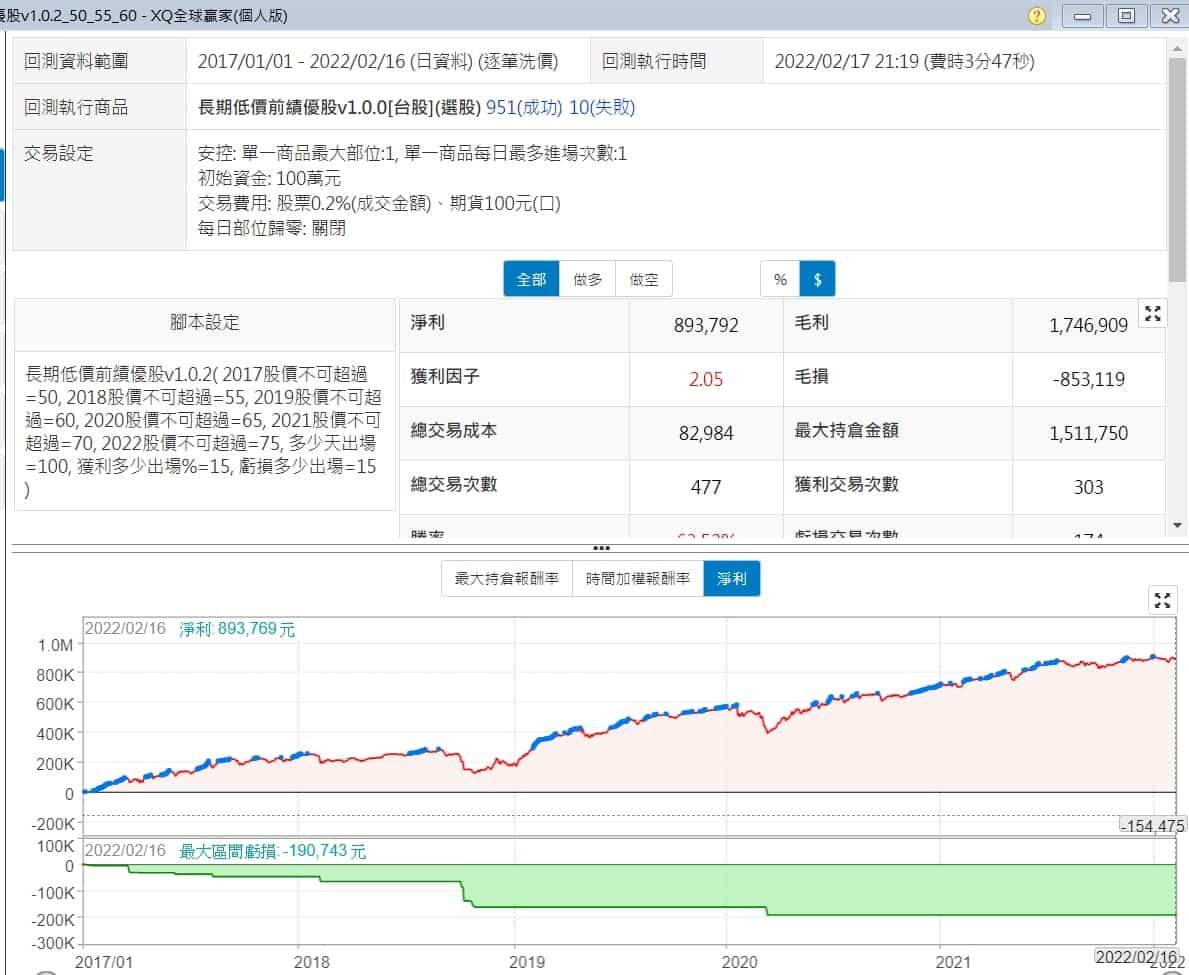The image size is (1189, 975).
Task: Click the scroll down arrow in the upper panel
Action: pos(1178,526)
